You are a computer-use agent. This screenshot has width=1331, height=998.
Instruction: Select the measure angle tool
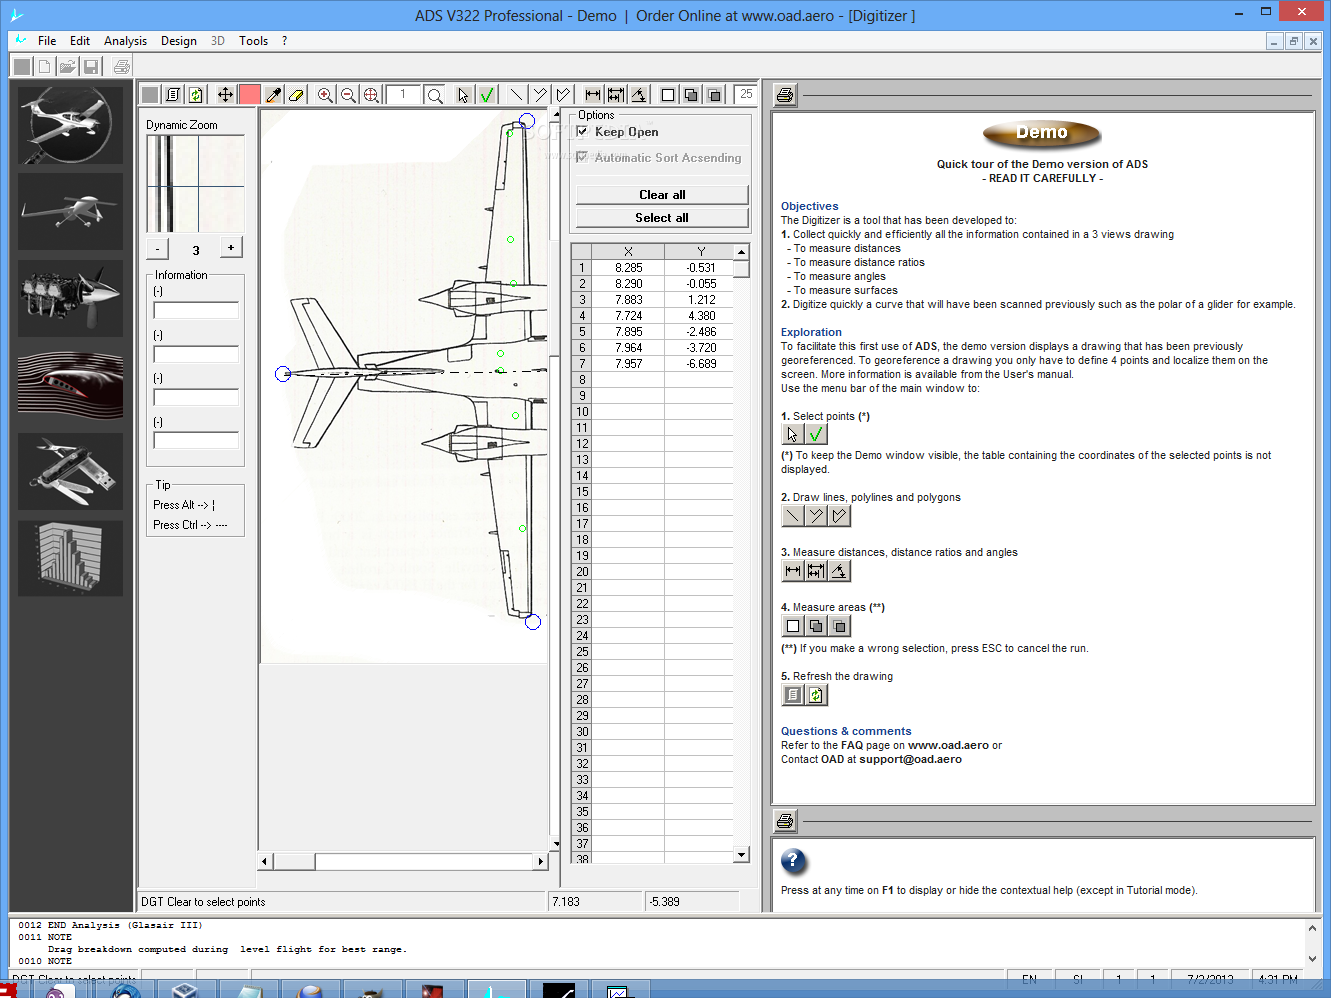pyautogui.click(x=639, y=95)
